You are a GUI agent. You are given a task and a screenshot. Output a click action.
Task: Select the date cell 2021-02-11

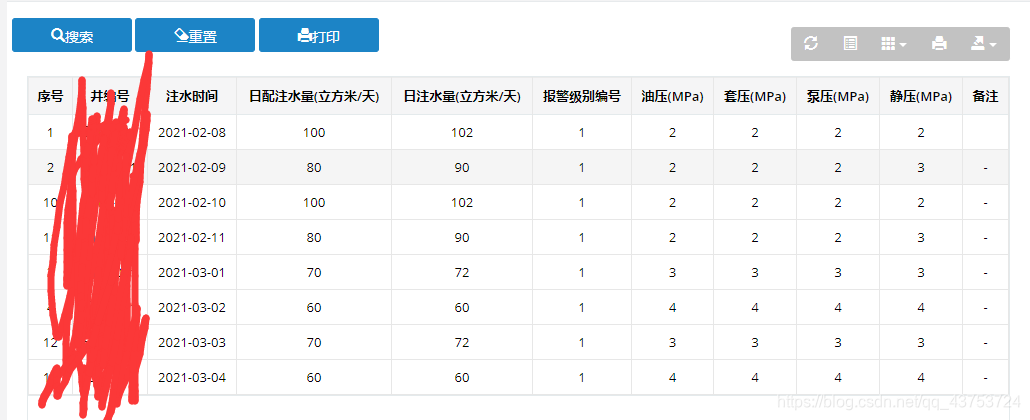coord(192,237)
